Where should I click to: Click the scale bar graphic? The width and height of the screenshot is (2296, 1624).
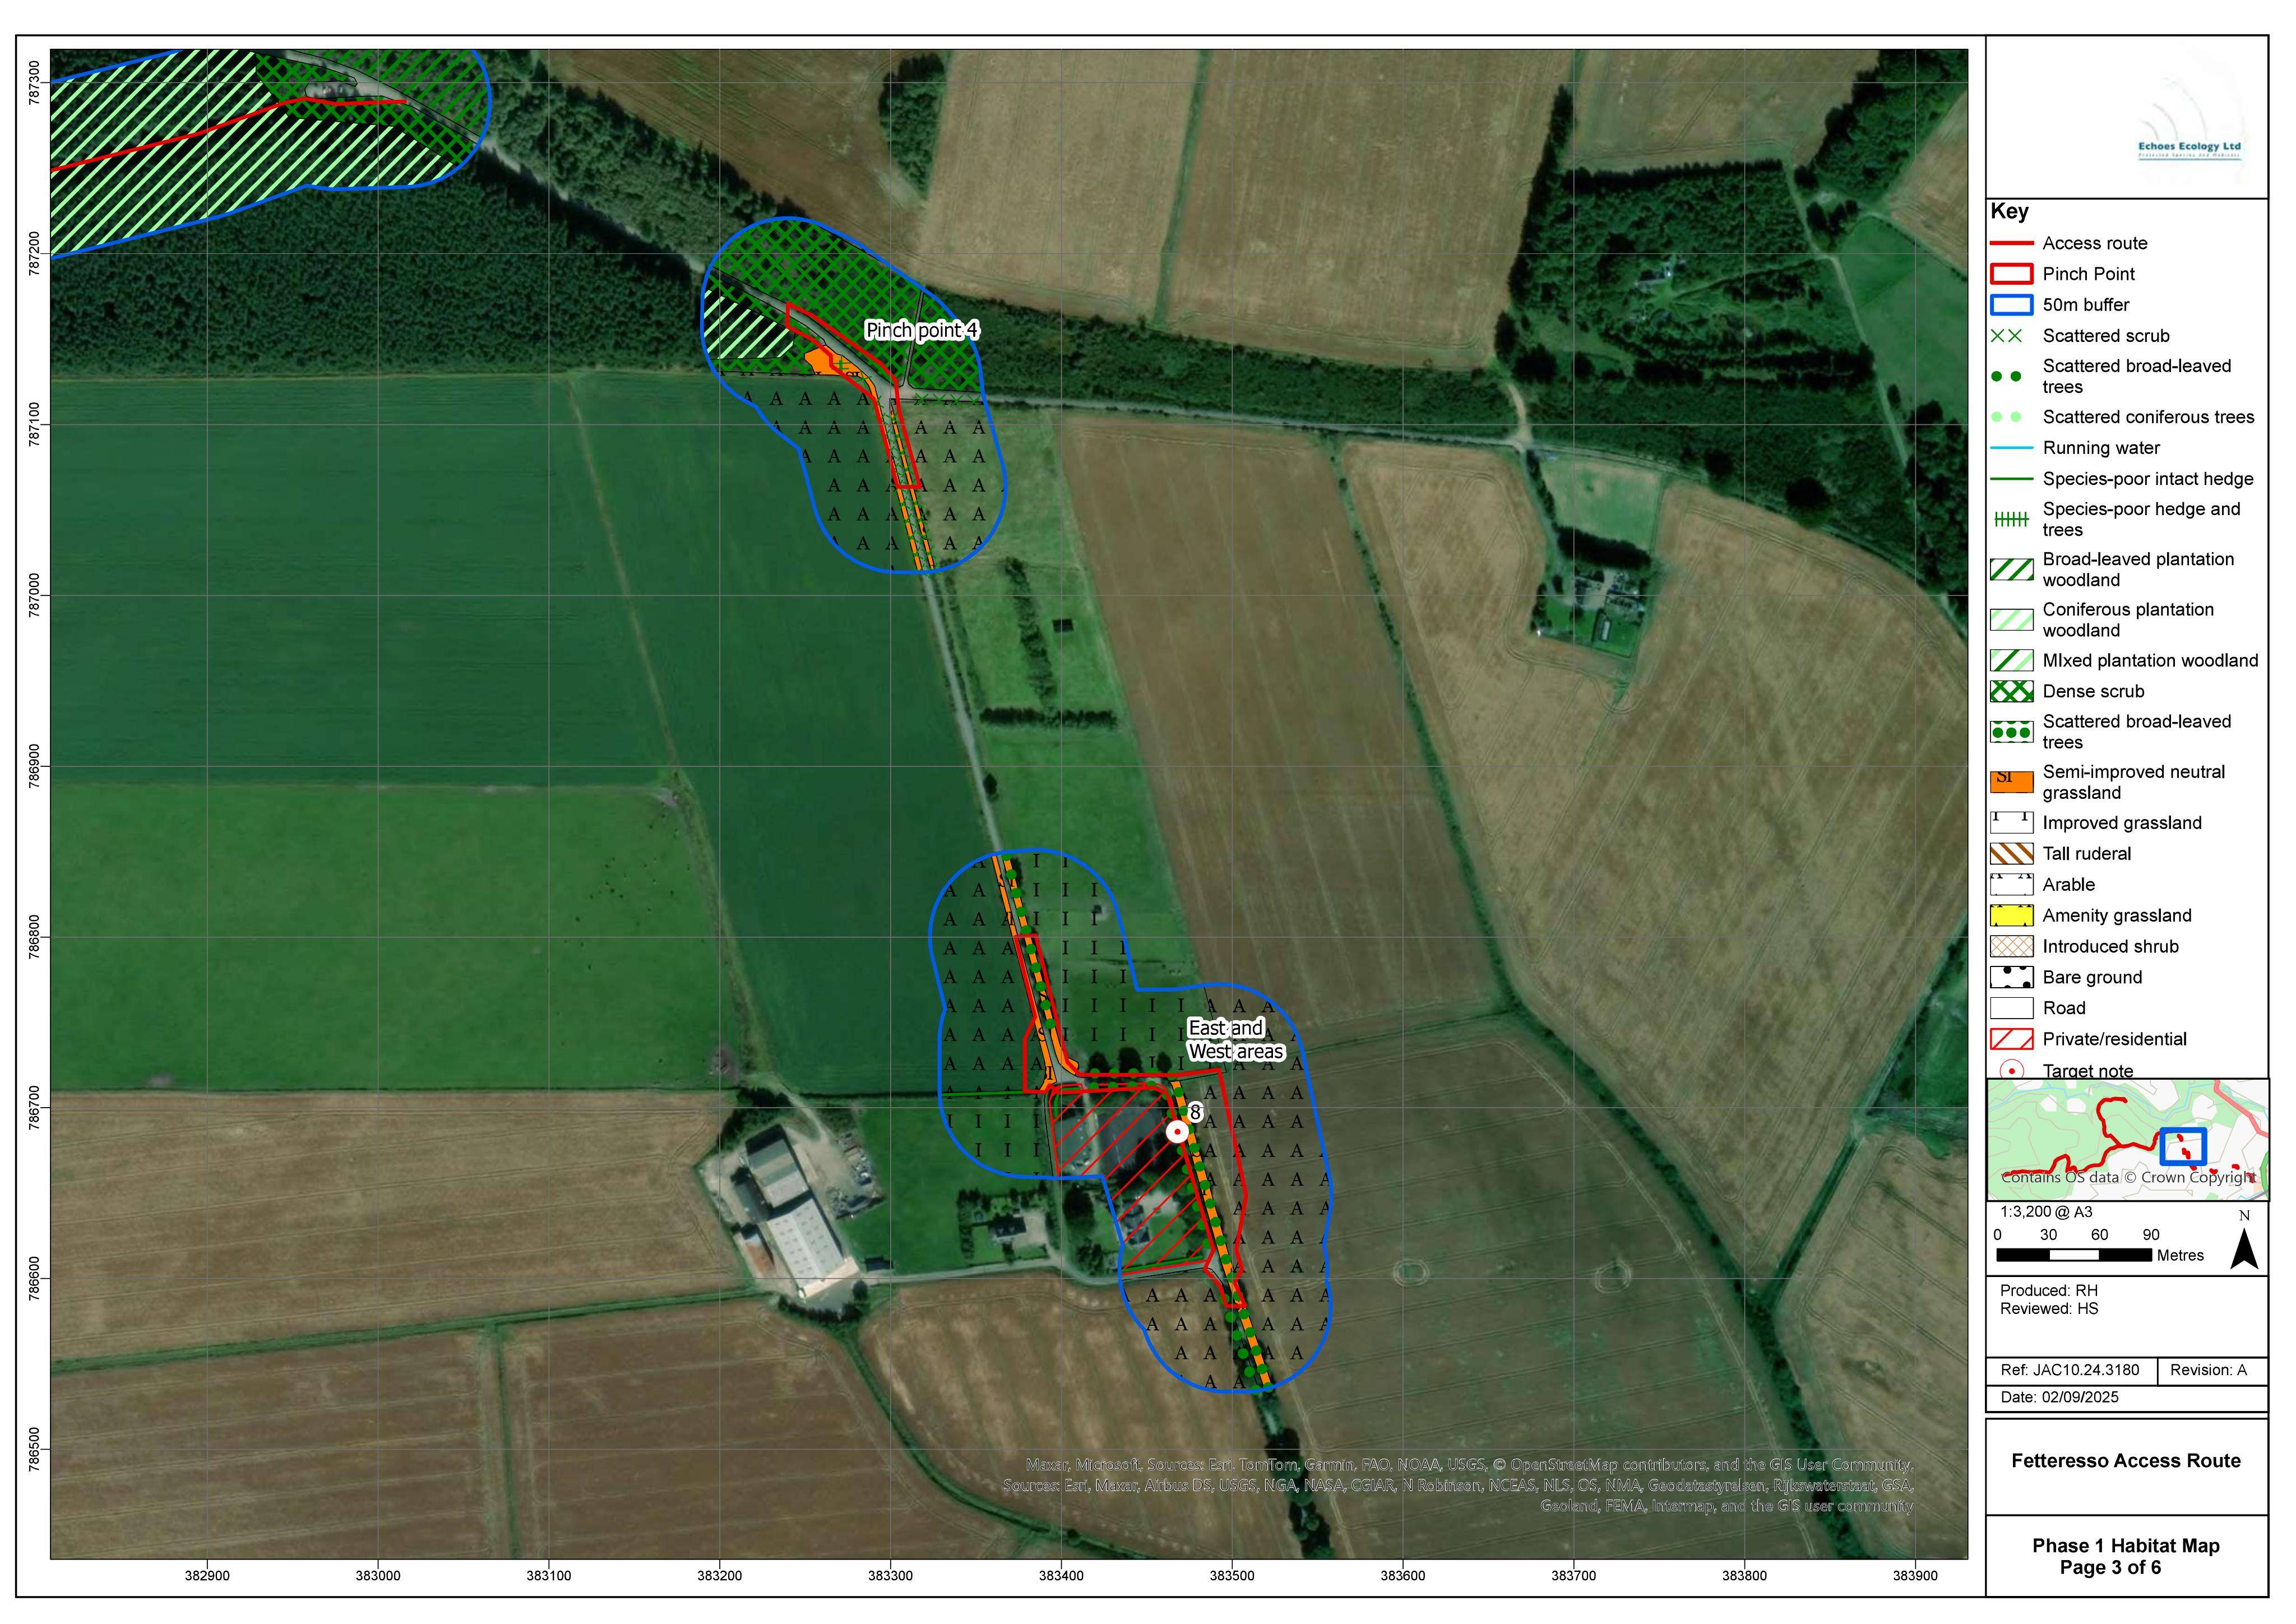pos(2074,1255)
